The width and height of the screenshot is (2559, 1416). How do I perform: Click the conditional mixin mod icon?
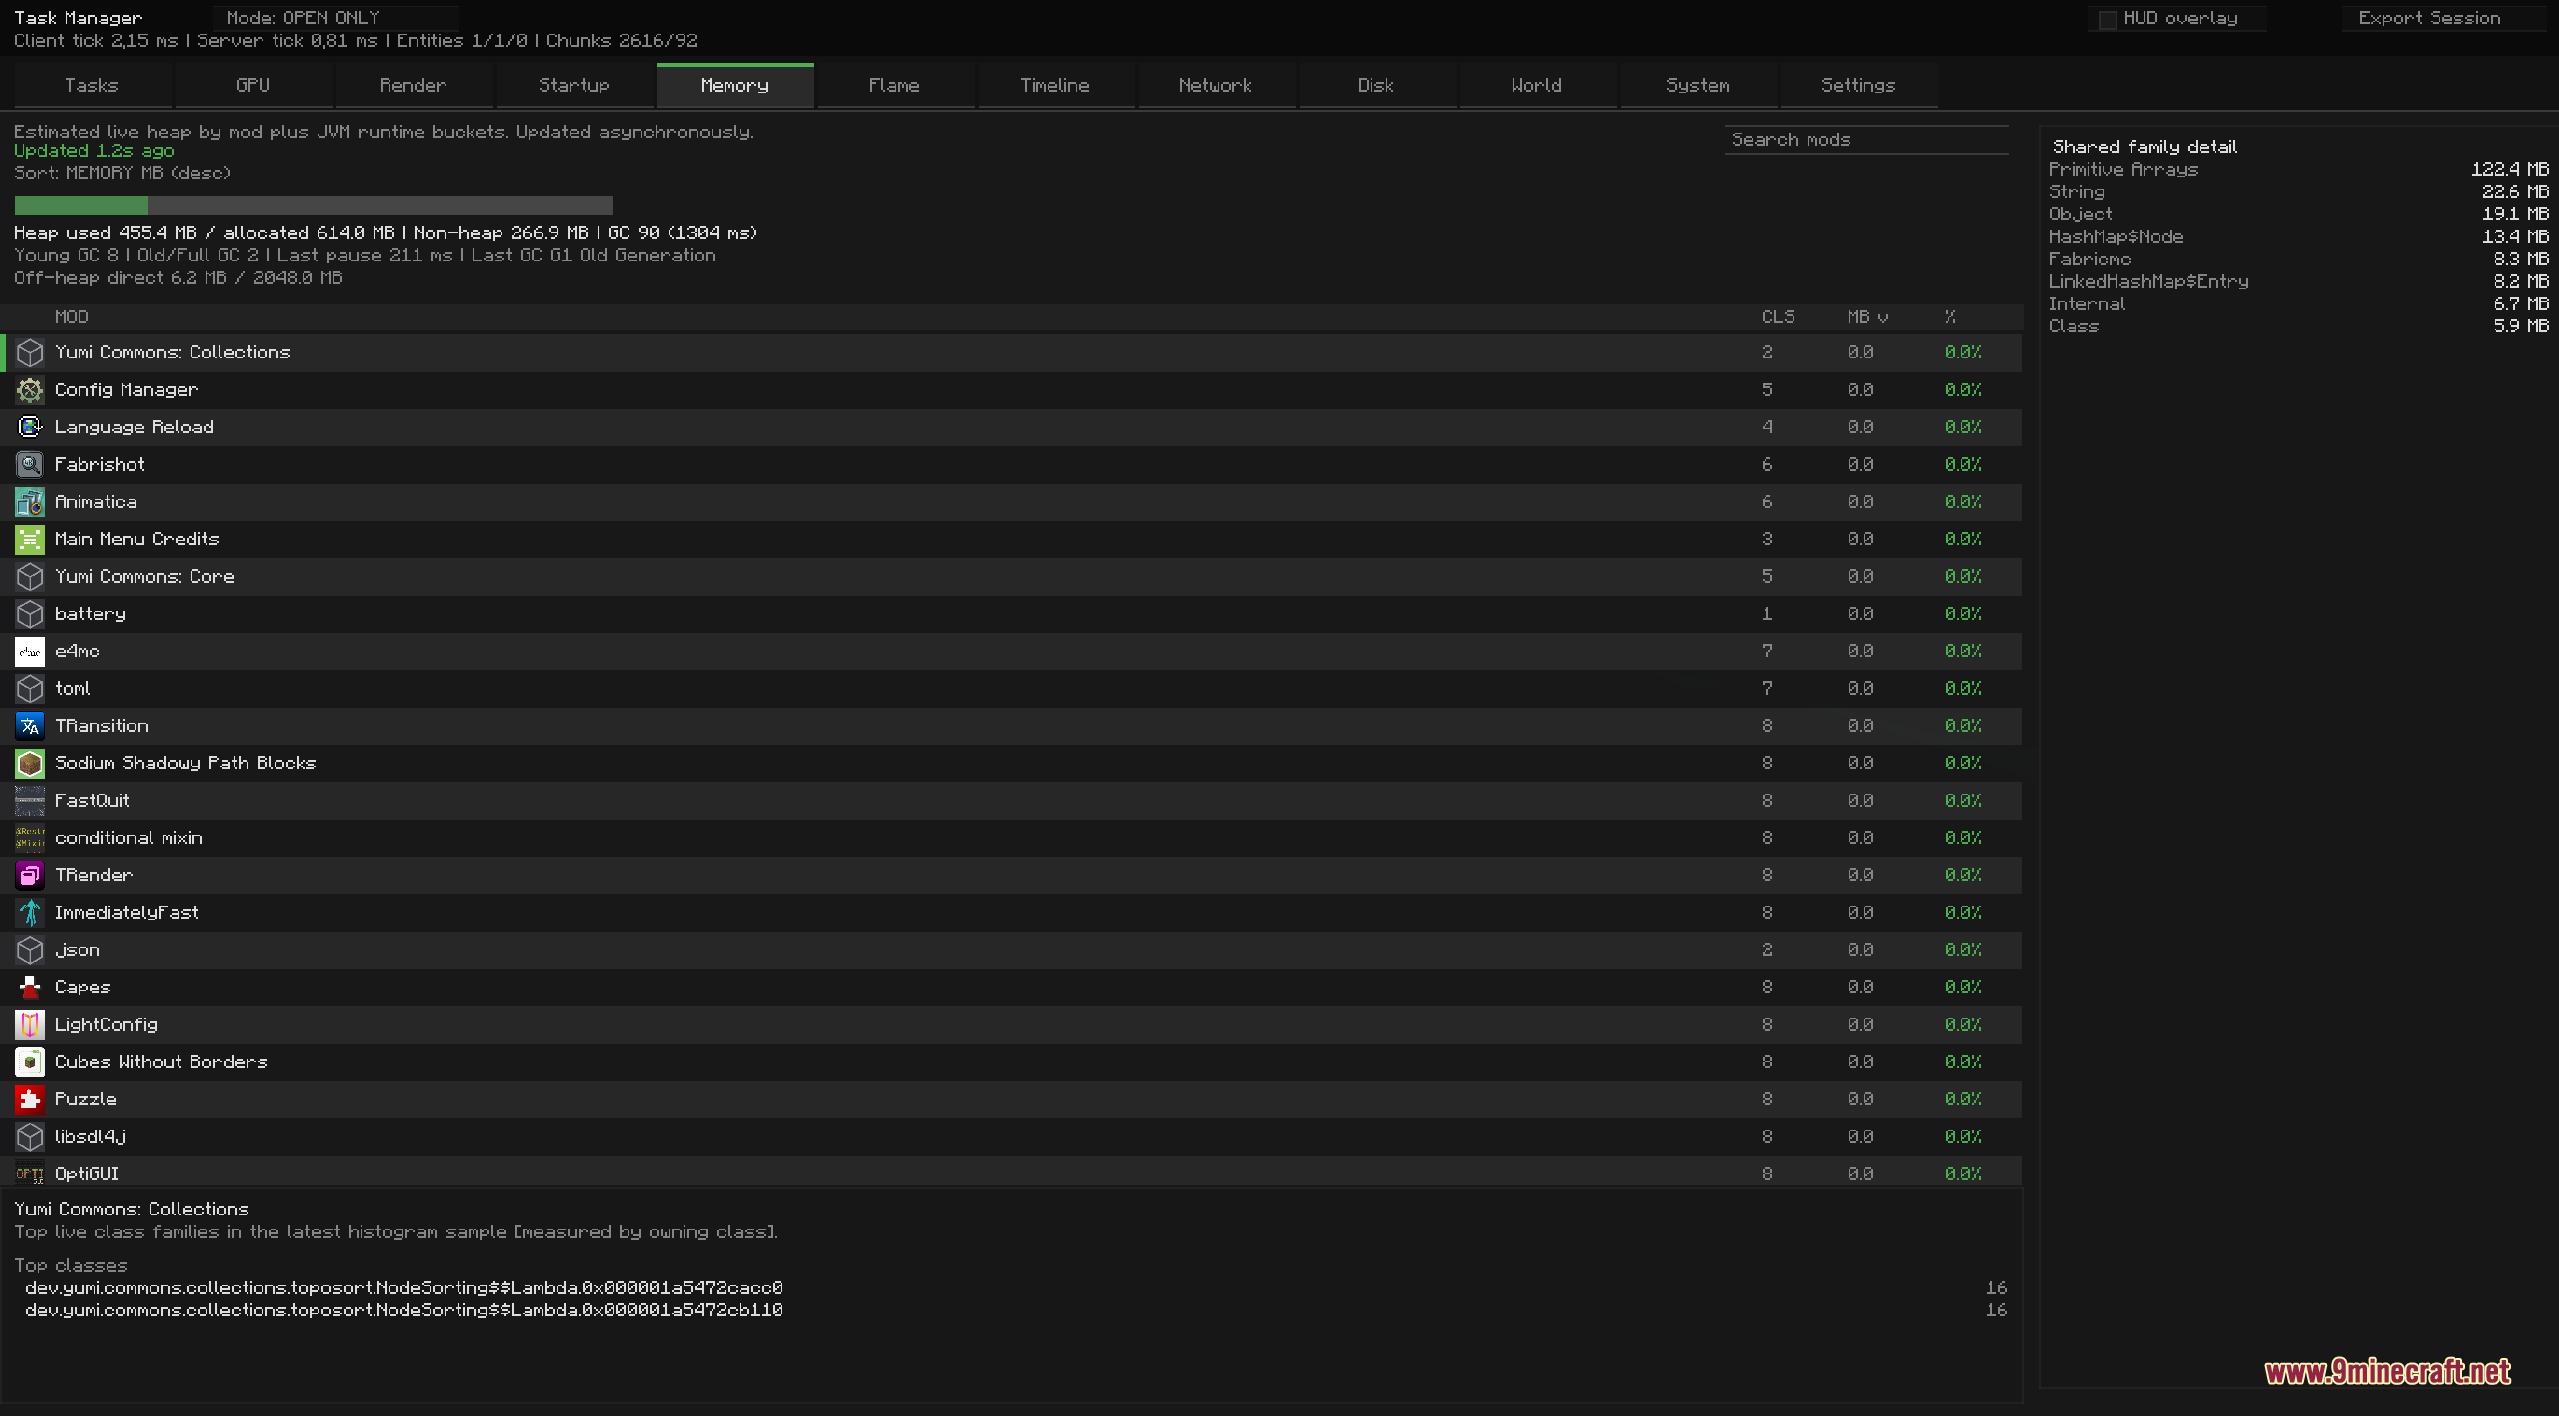[x=30, y=838]
